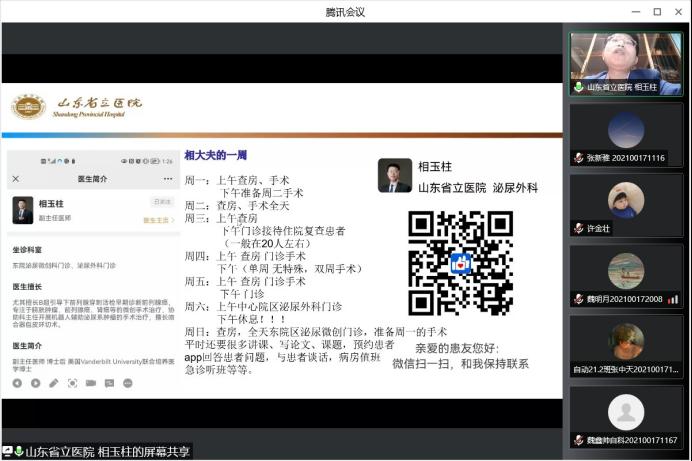Click the 已关注 follow button on the doctor card
Screen dimensions: 692x461
click(x=162, y=202)
